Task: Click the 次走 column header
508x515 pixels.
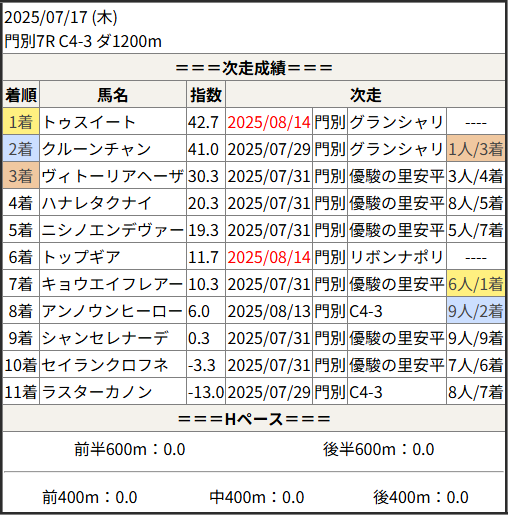Action: (365, 95)
